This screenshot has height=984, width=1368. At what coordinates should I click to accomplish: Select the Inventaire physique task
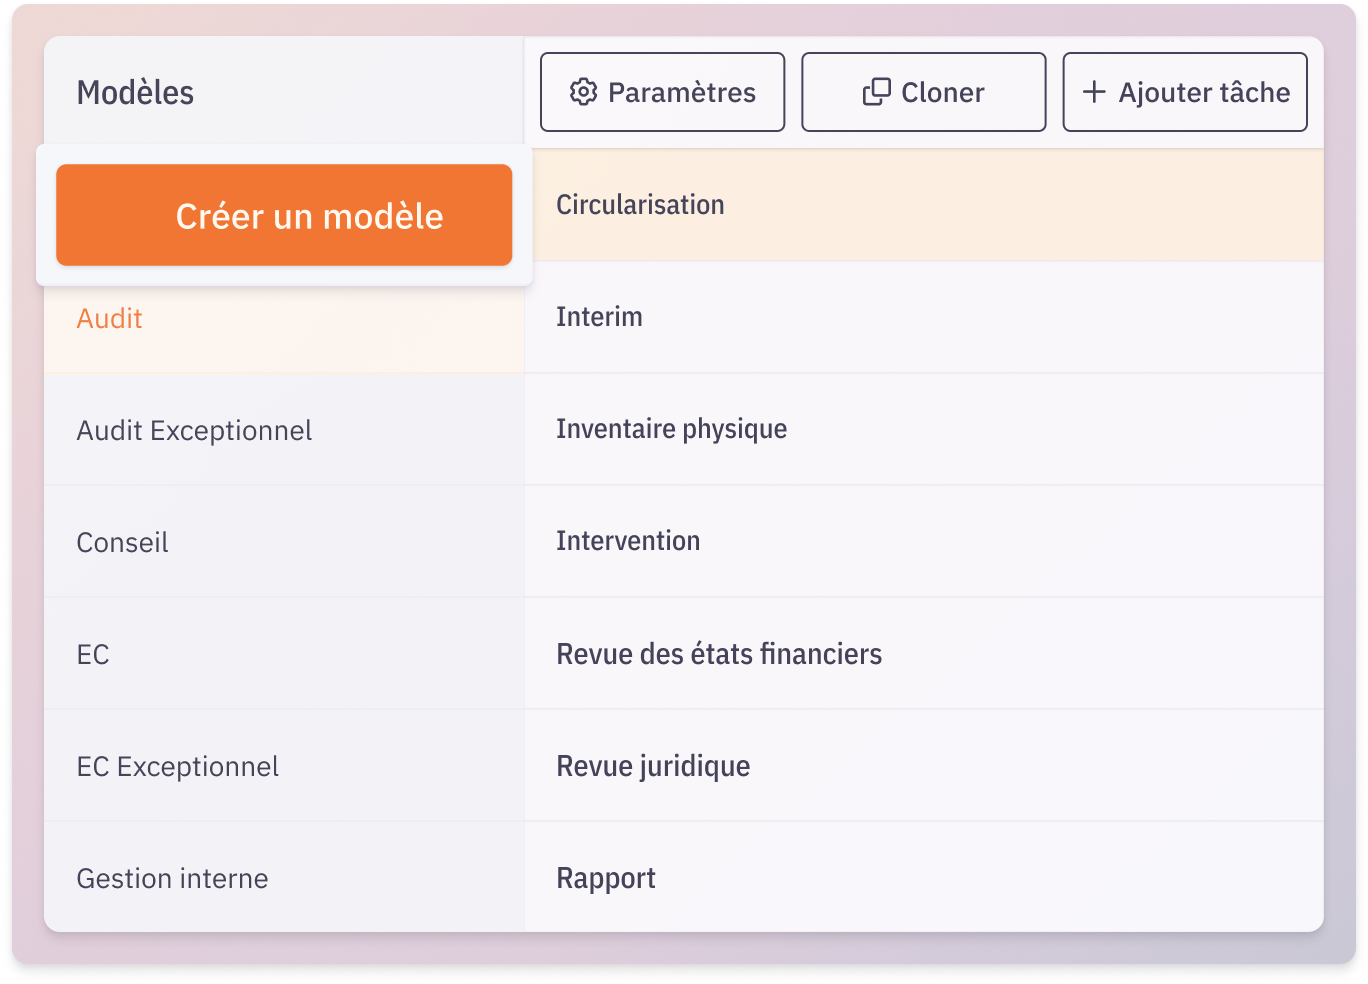(x=924, y=430)
